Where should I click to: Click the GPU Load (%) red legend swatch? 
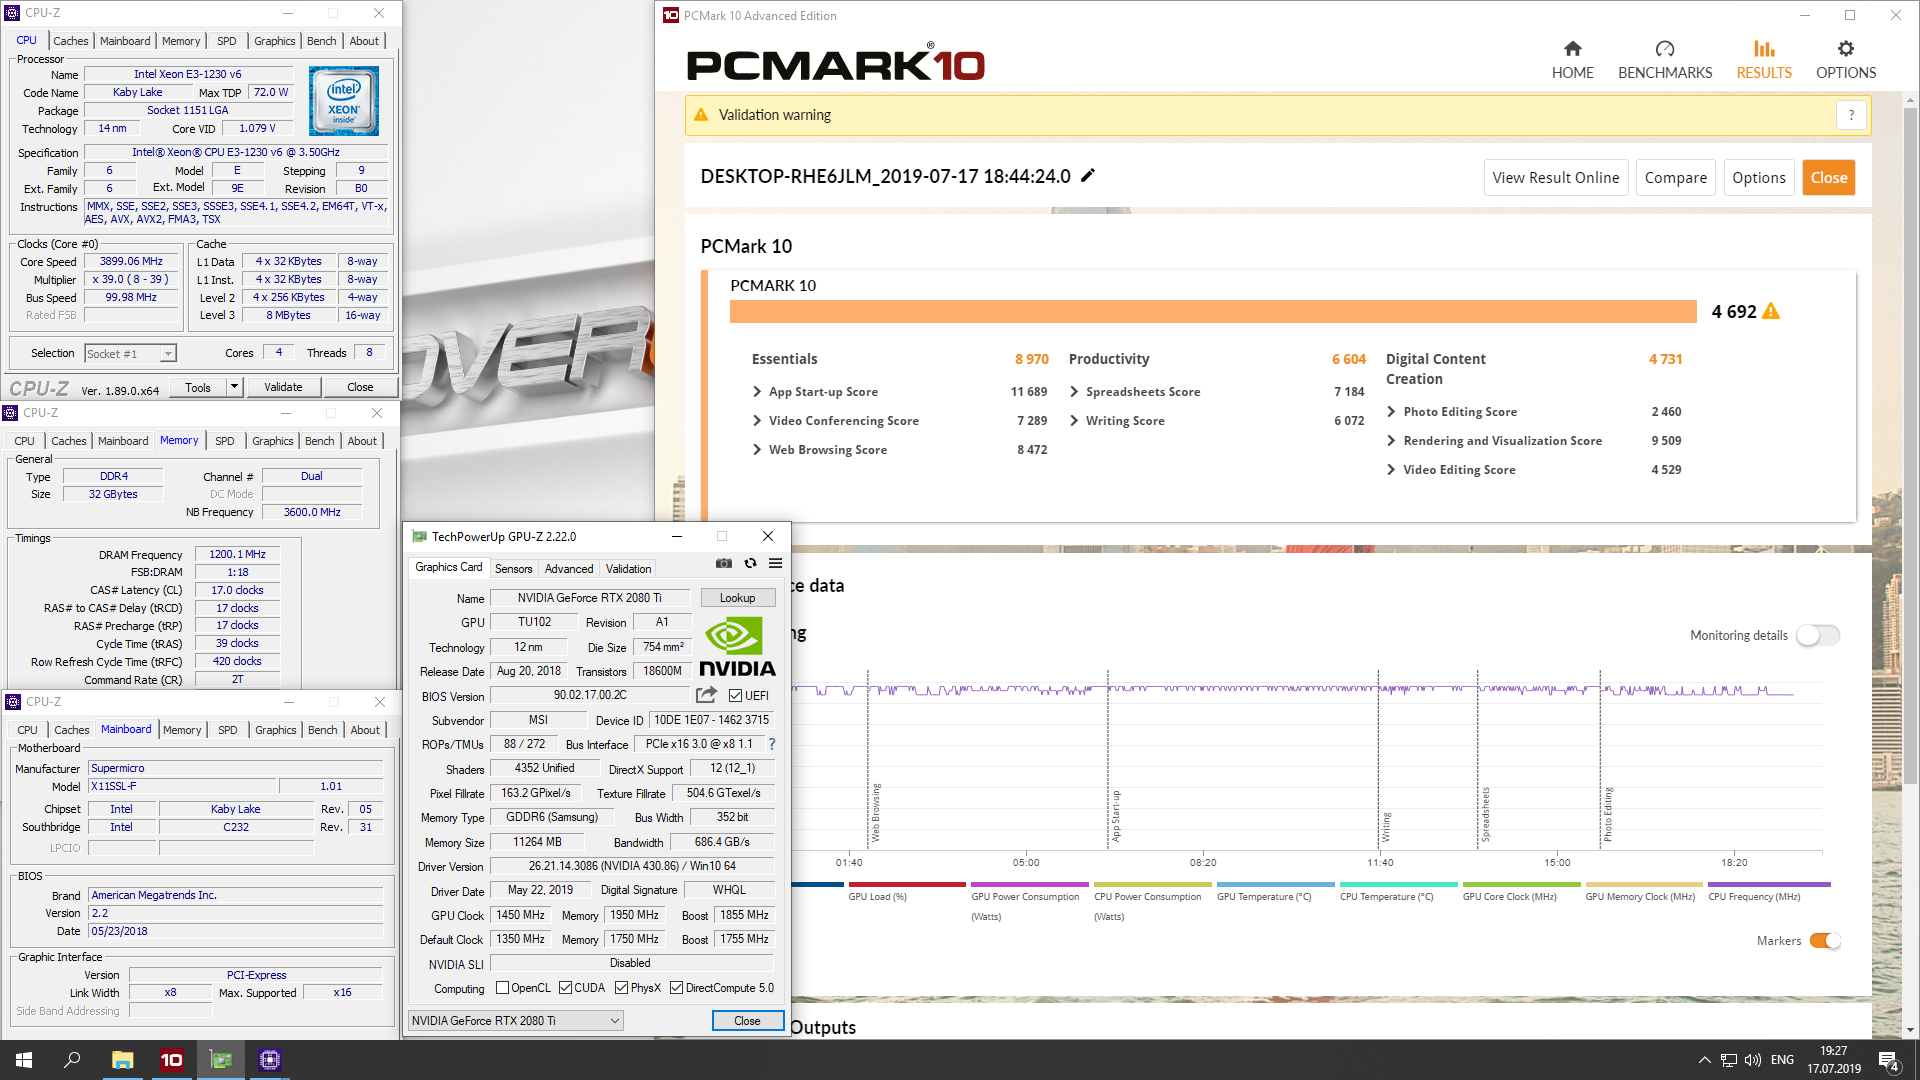tap(906, 884)
